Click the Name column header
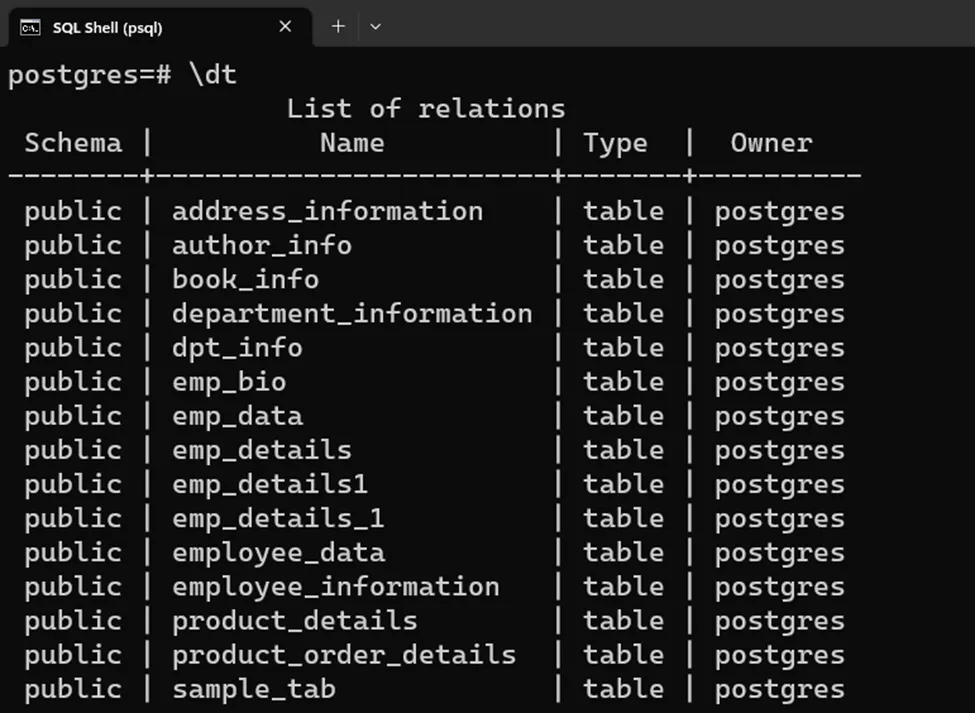 352,143
